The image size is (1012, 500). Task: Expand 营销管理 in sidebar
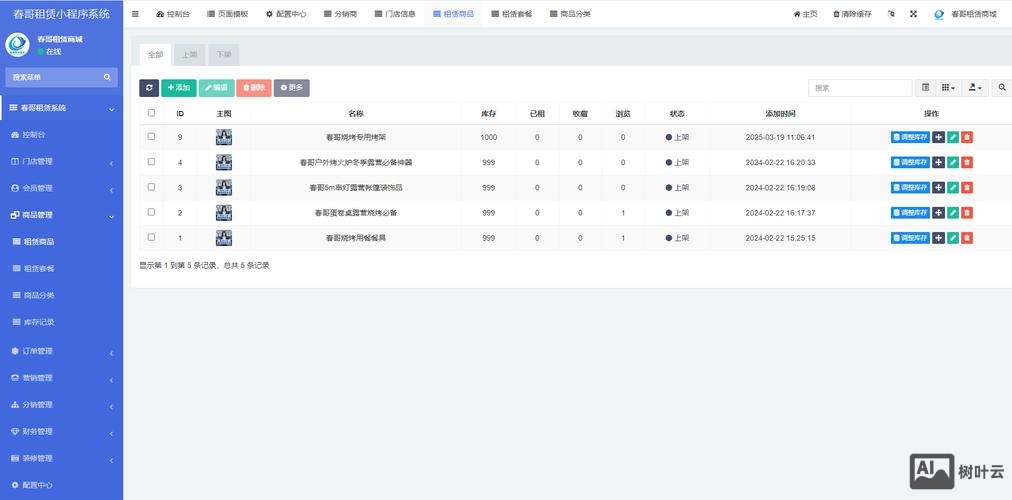(x=61, y=377)
